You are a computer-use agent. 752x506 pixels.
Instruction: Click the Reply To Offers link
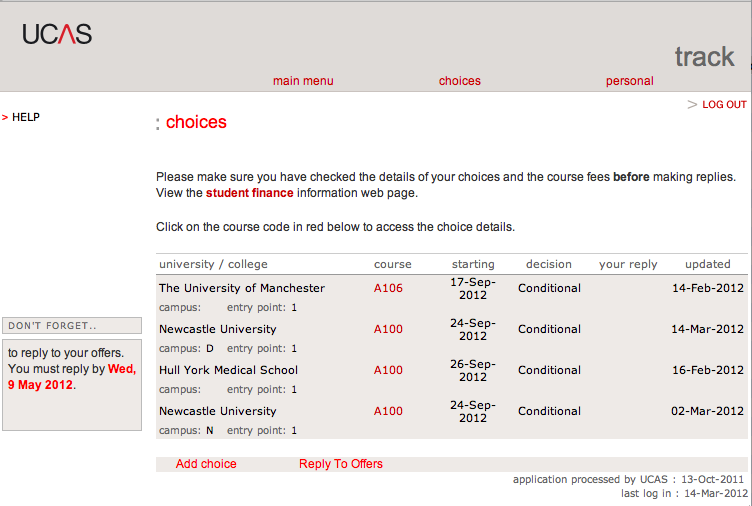(341, 464)
